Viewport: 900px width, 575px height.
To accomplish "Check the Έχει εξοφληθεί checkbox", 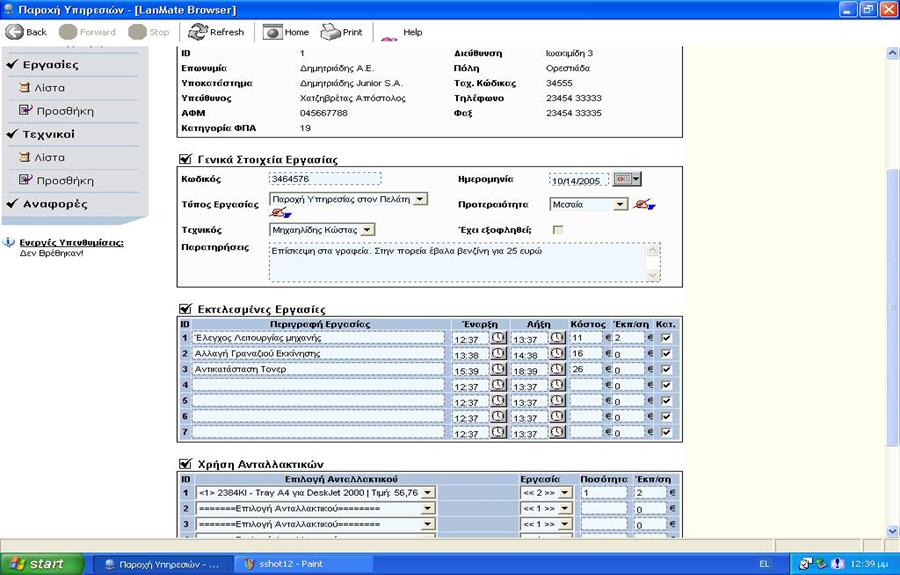I will pyautogui.click(x=557, y=230).
